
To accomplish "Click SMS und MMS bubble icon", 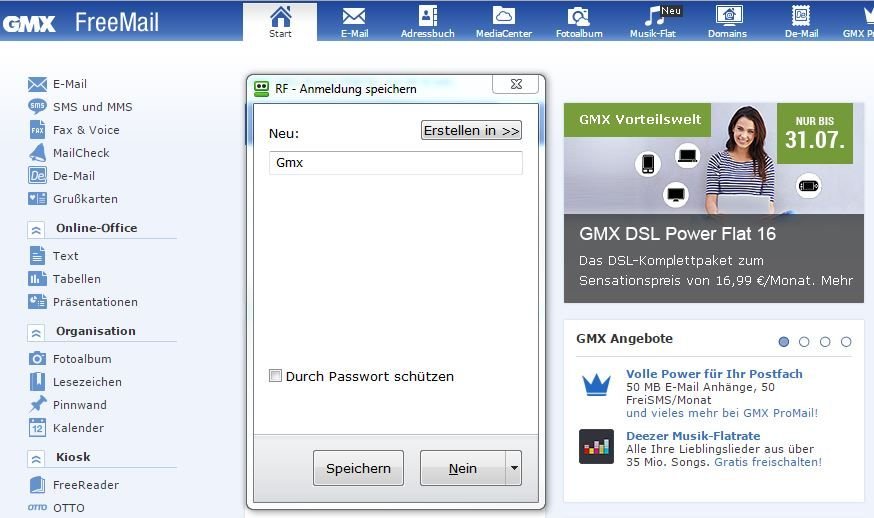I will pos(37,106).
